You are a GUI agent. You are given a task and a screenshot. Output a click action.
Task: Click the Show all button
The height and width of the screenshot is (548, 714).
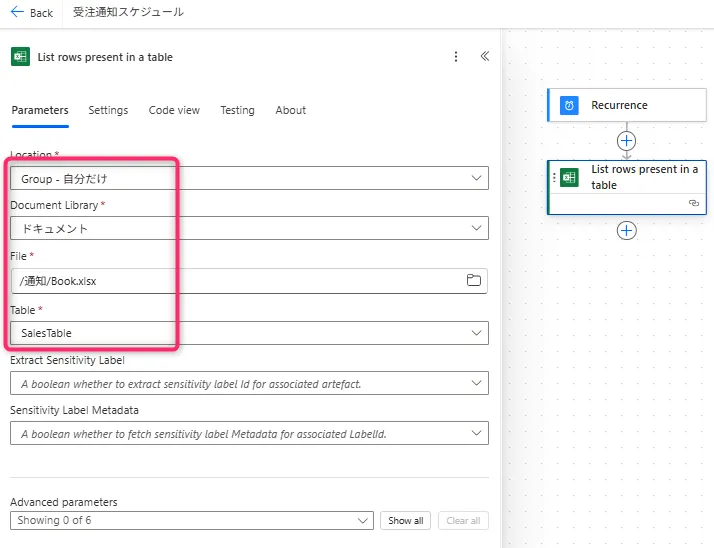click(x=405, y=520)
